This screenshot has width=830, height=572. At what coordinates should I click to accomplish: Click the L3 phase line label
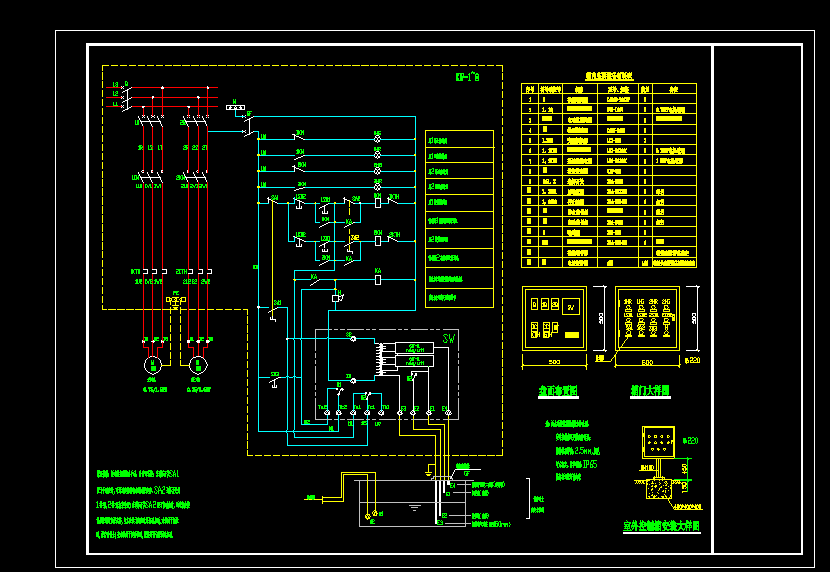(x=115, y=85)
